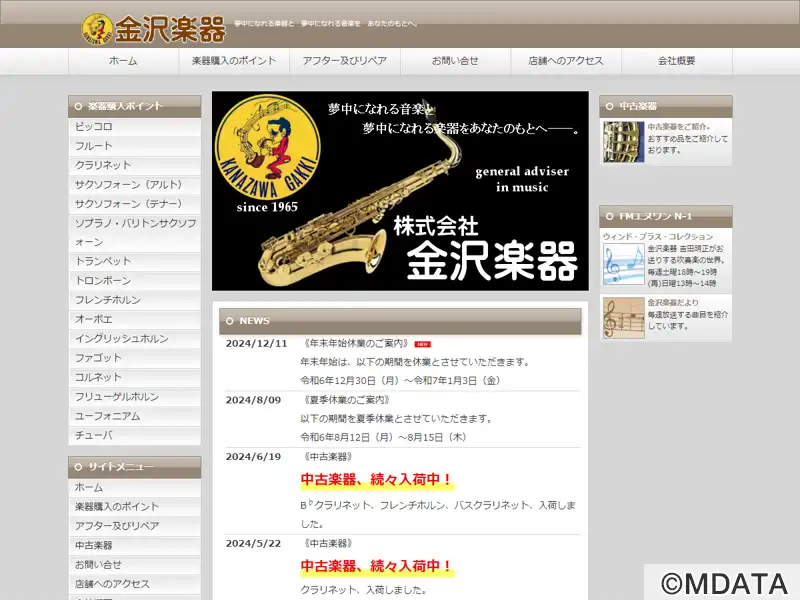This screenshot has height=600, width=800.
Task: Click お問い合せ in サイトメニュー list
Action: coord(135,565)
